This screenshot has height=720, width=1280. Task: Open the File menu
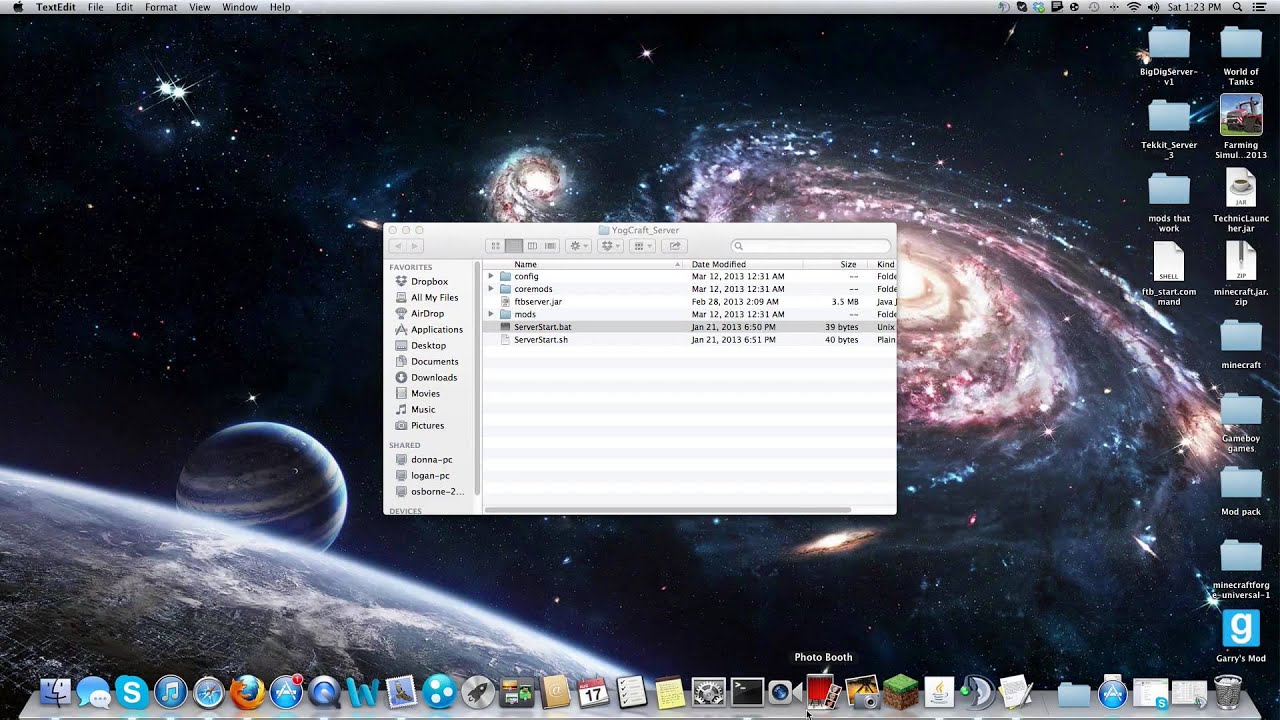[95, 7]
